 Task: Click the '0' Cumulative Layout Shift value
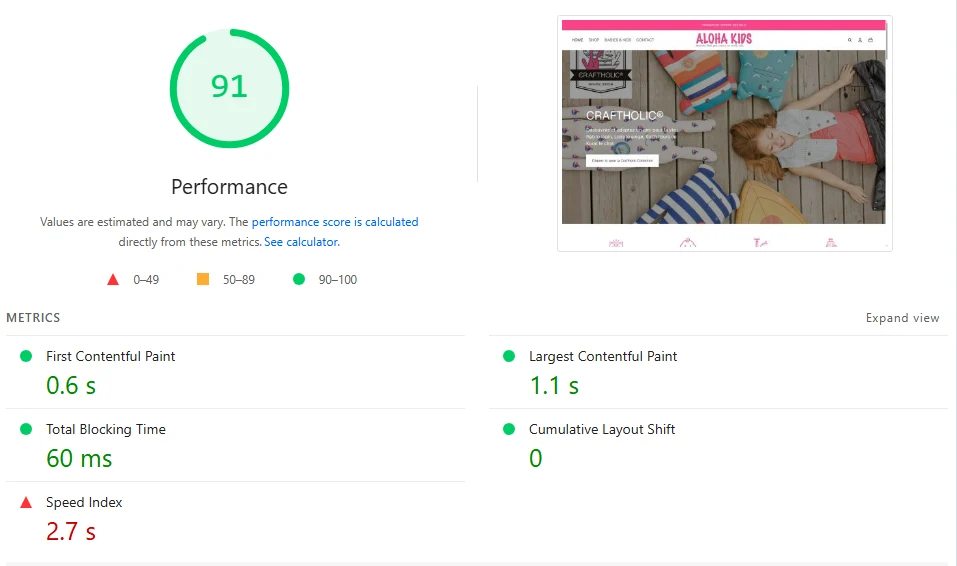click(535, 459)
